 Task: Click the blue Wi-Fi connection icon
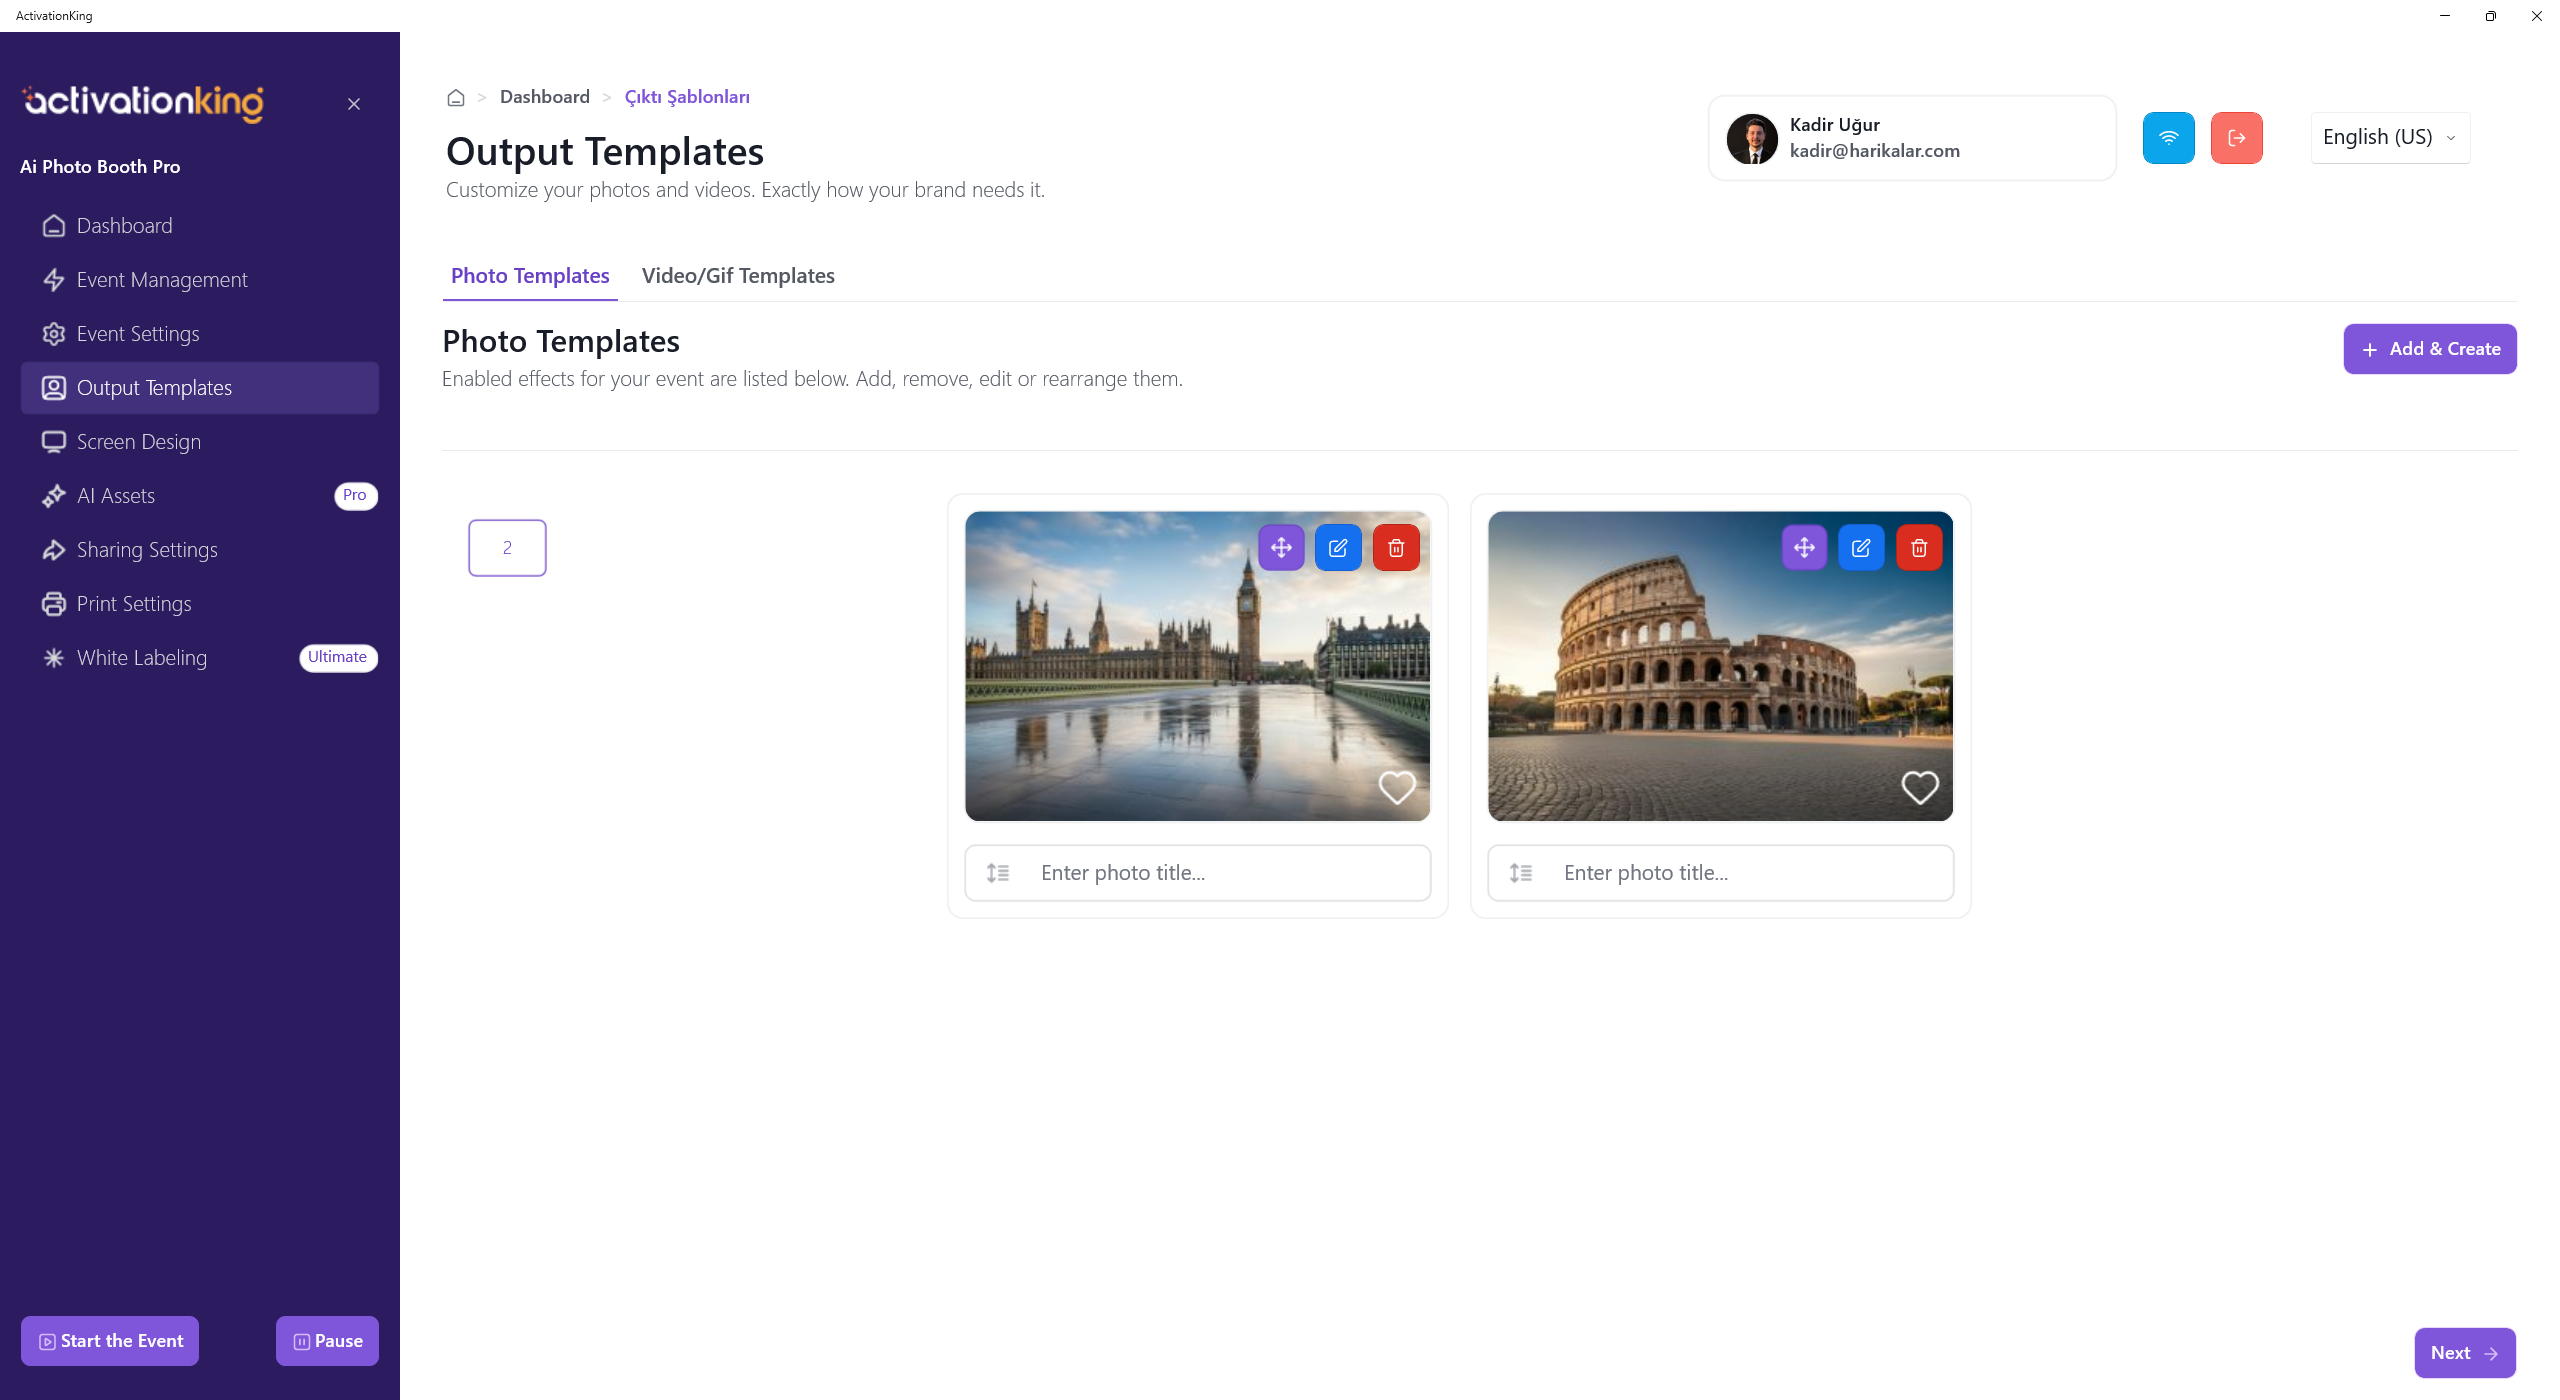(2168, 138)
